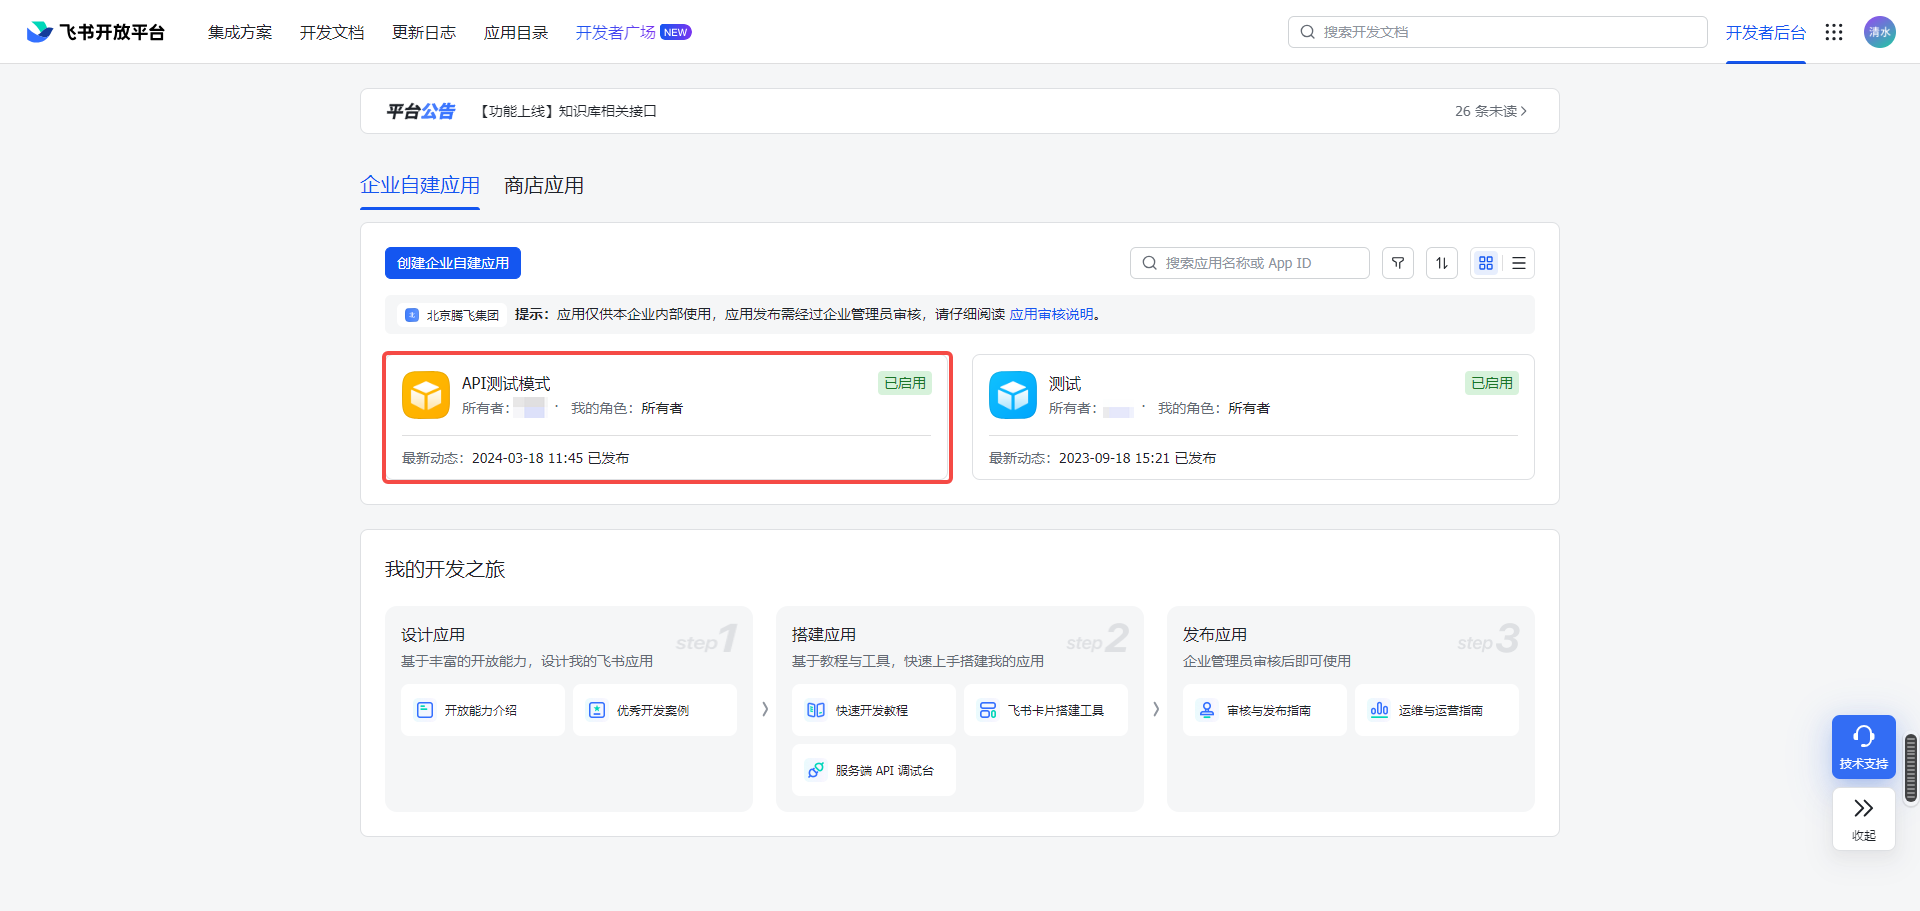
Task: Open the 飞书卡片搭建工具 shortcut
Action: point(1045,710)
